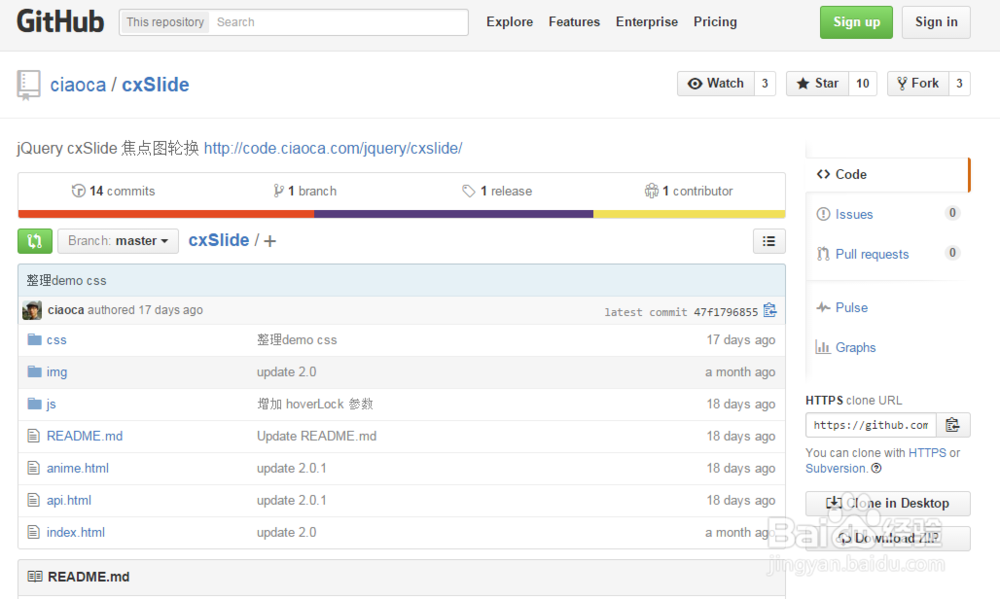Image resolution: width=1000 pixels, height=599 pixels.
Task: Open the Explore menu item
Action: point(510,22)
